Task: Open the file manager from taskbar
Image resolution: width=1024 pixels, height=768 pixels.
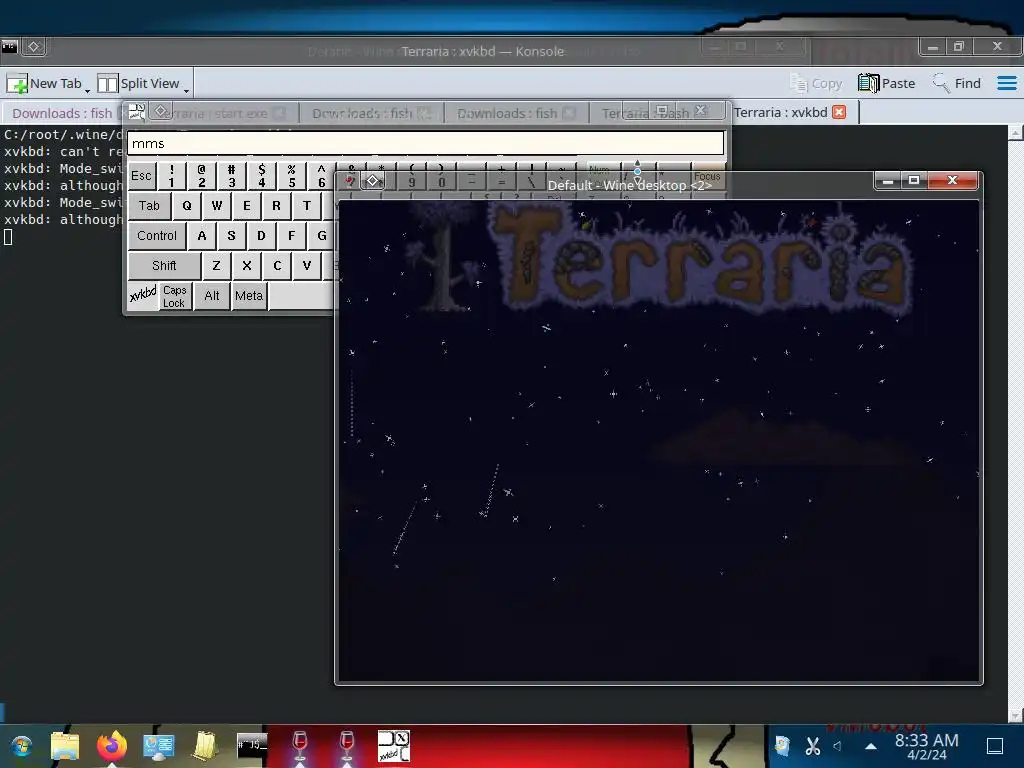Action: (65, 746)
